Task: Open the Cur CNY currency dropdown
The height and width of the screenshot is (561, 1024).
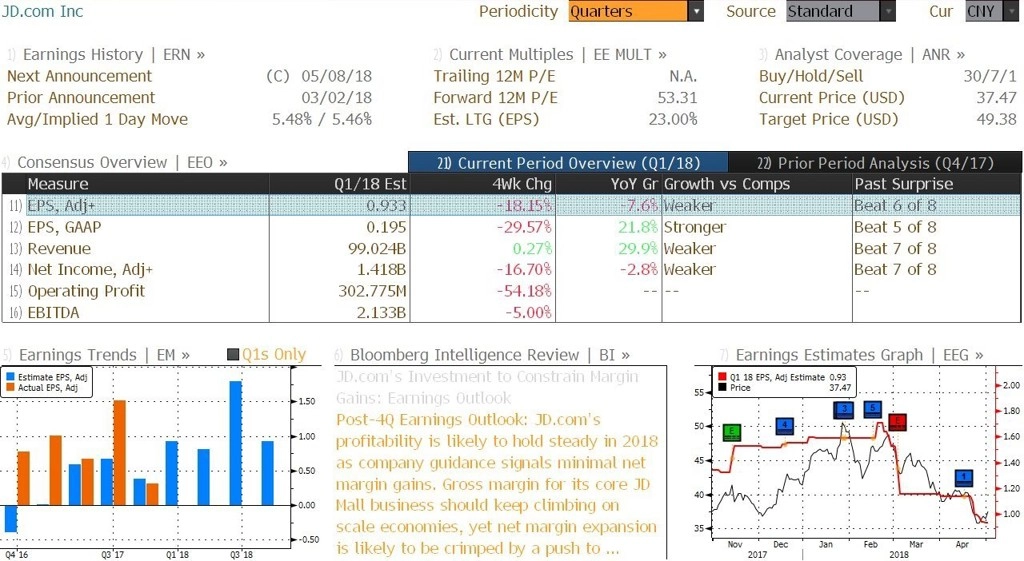Action: (991, 11)
